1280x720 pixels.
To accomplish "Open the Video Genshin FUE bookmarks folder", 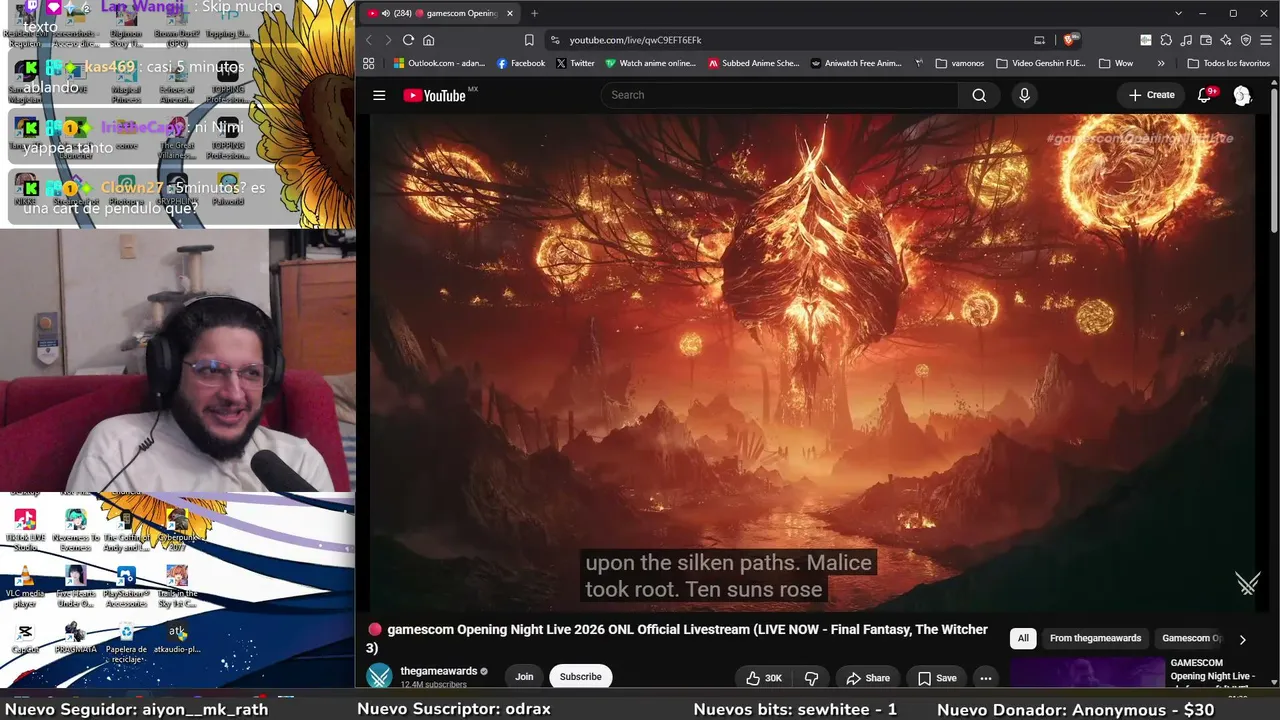I will pos(1041,63).
